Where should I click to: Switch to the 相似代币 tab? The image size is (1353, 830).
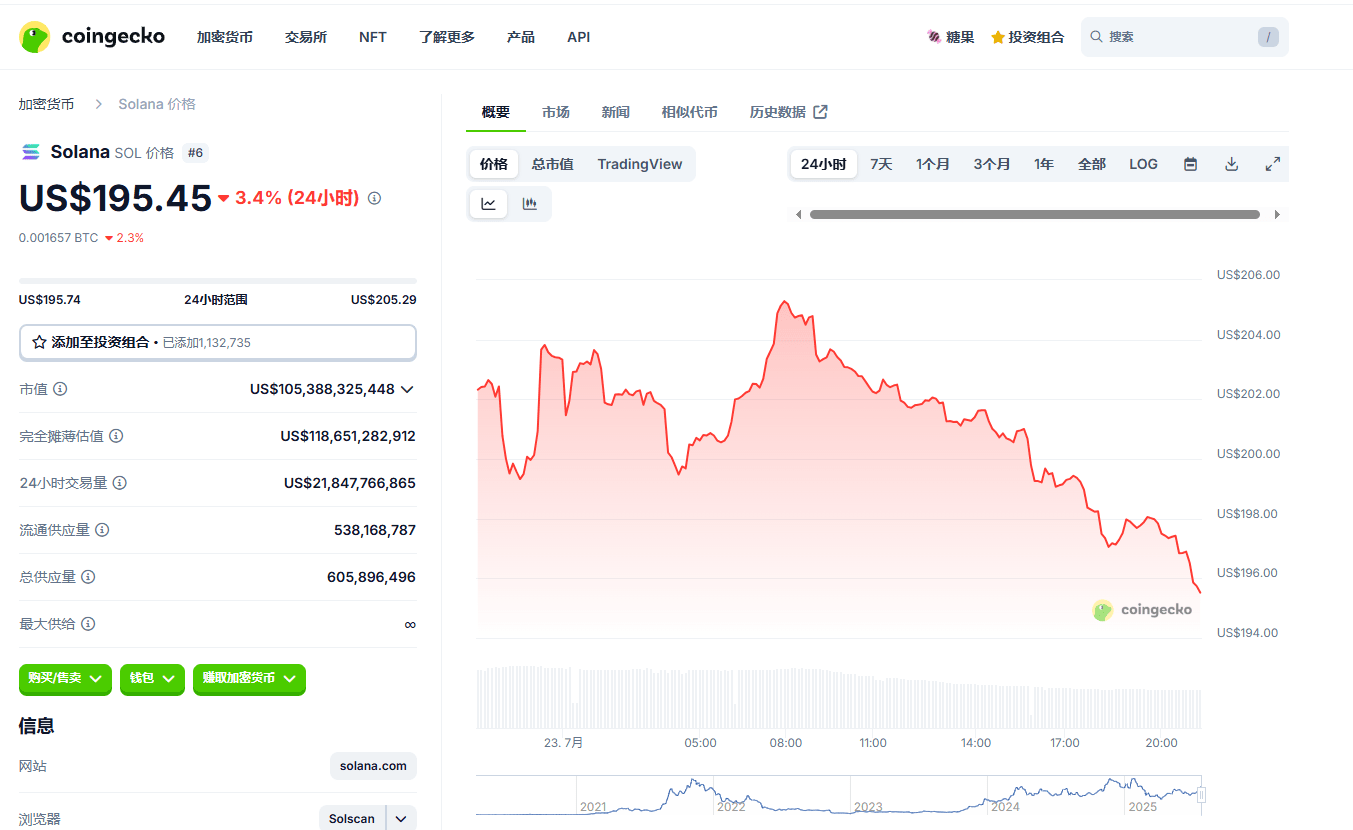(x=689, y=112)
